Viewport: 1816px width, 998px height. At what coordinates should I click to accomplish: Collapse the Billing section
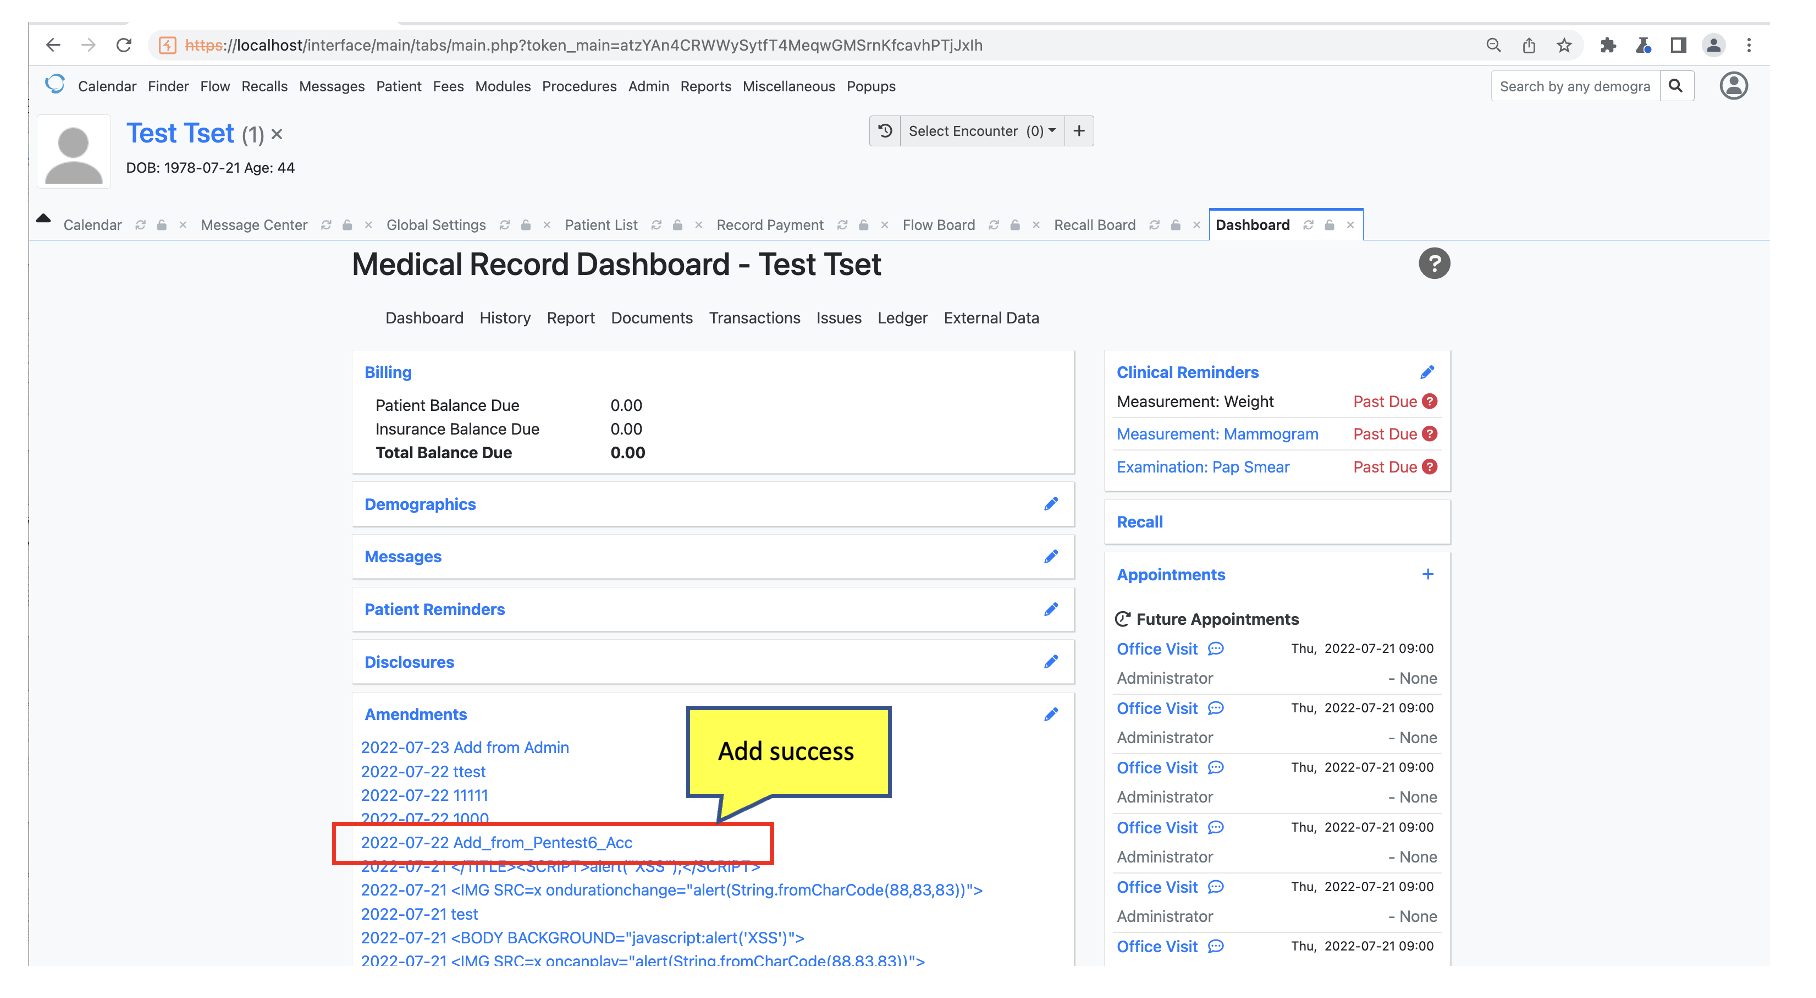(388, 372)
